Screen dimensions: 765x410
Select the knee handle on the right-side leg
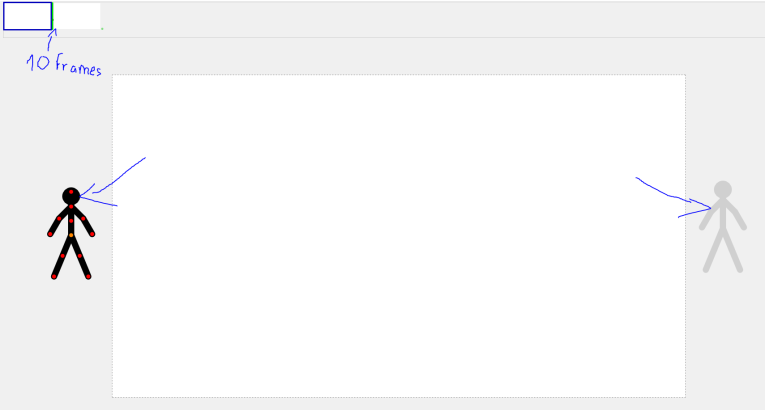click(80, 256)
